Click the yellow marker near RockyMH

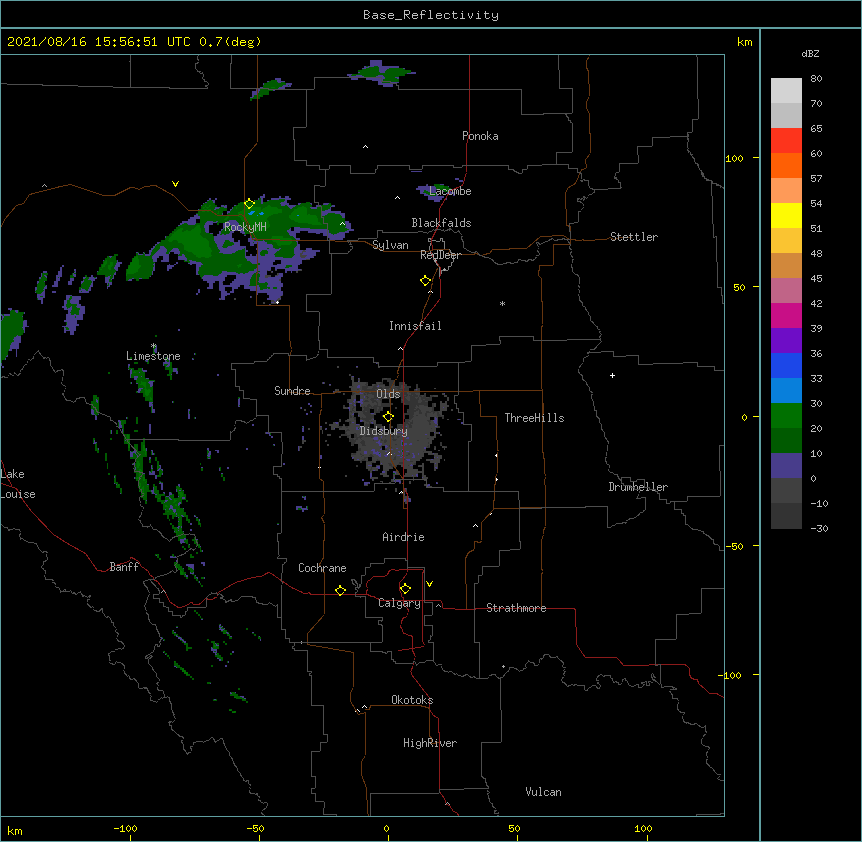coord(250,204)
